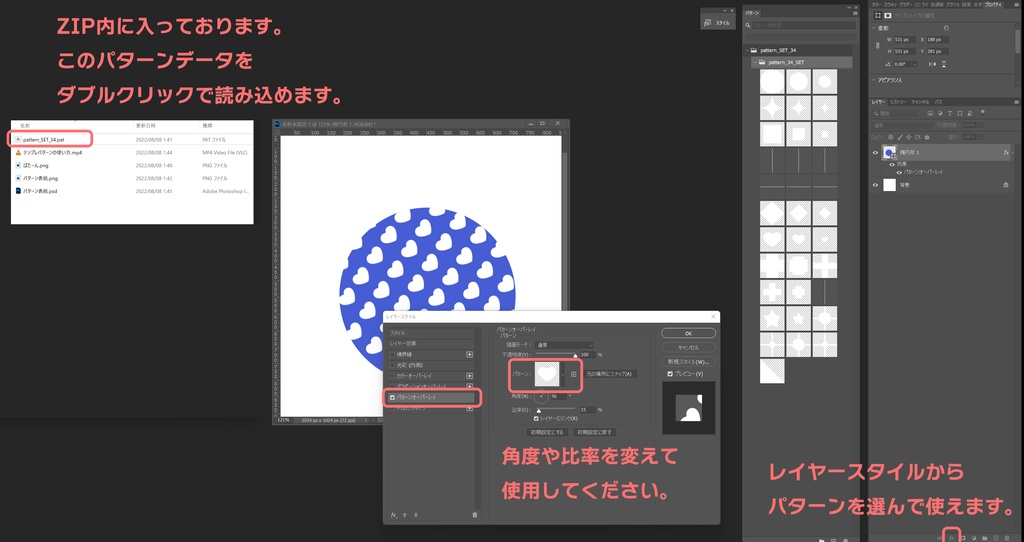Toggle the eye icon on the effects row

click(x=892, y=165)
